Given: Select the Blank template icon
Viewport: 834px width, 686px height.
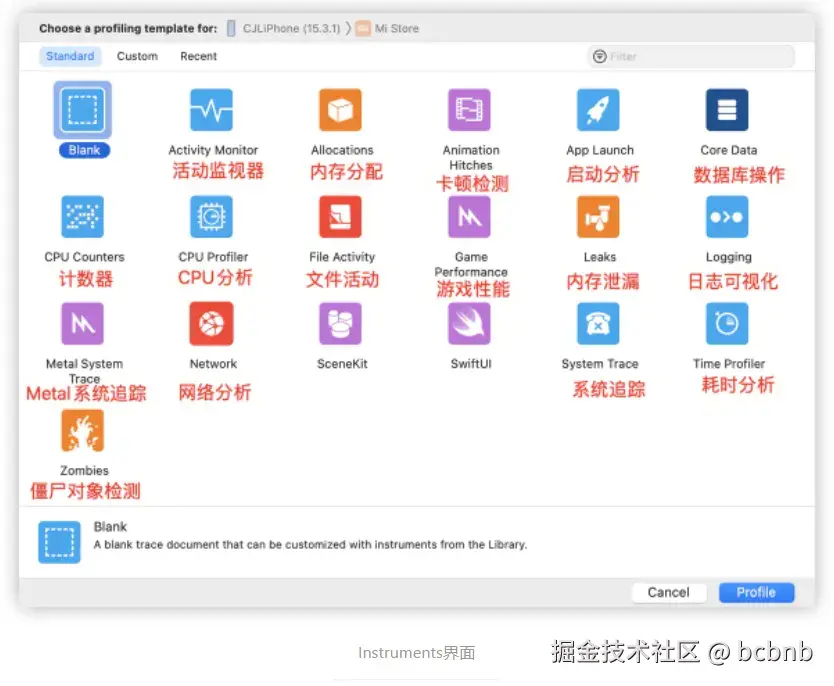Looking at the screenshot, I should coord(82,110).
